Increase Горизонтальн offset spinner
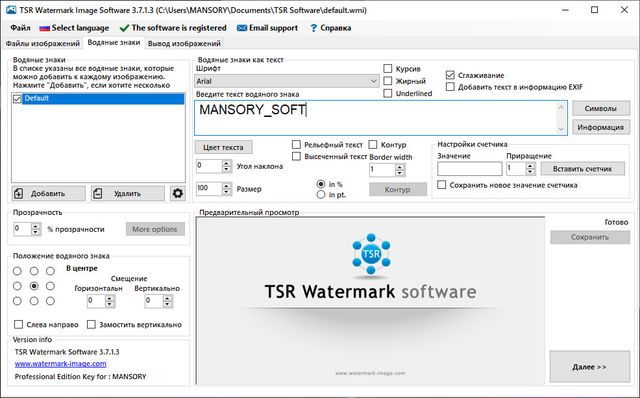The height and width of the screenshot is (398, 640). point(109,299)
